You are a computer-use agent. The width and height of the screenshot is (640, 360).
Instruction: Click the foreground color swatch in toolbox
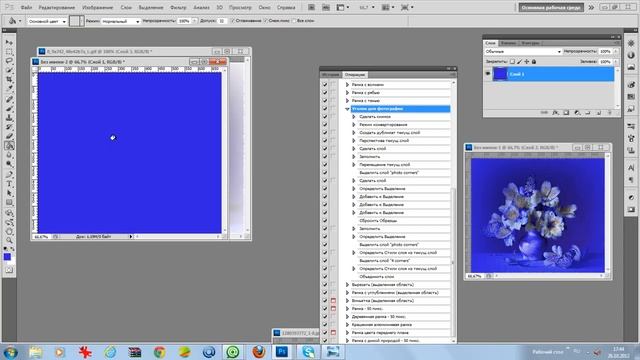7,256
